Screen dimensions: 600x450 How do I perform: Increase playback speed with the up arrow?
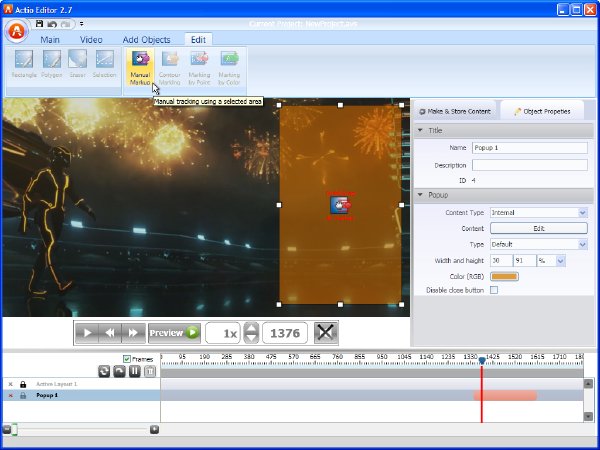[x=251, y=328]
